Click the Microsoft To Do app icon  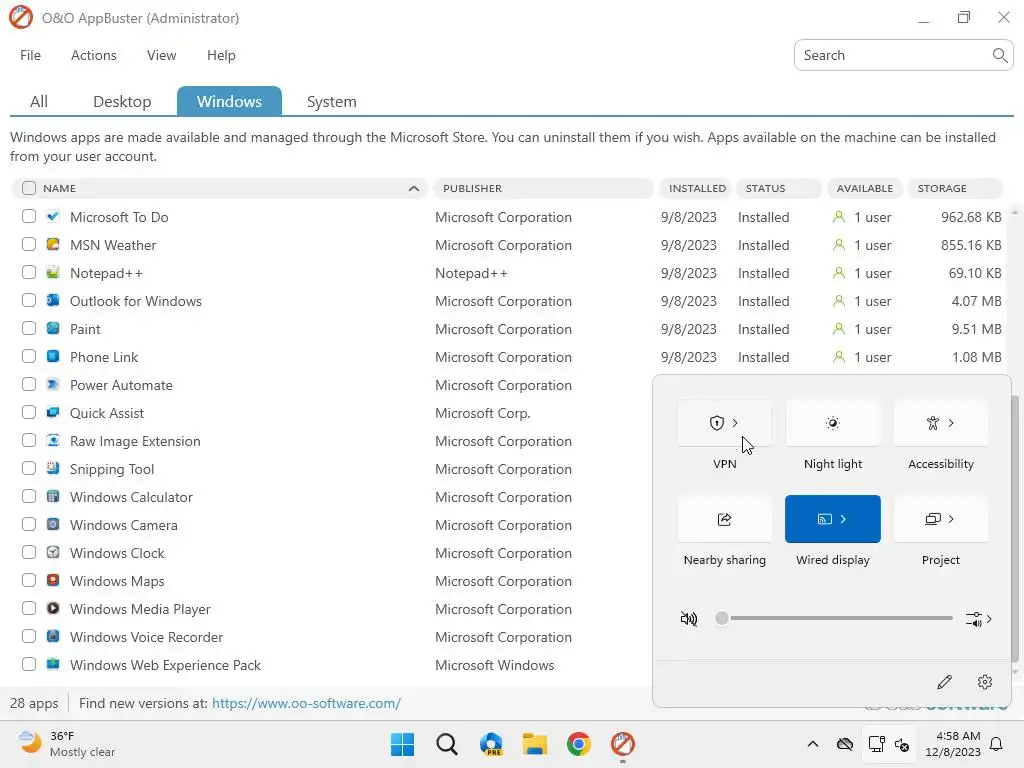coord(53,216)
